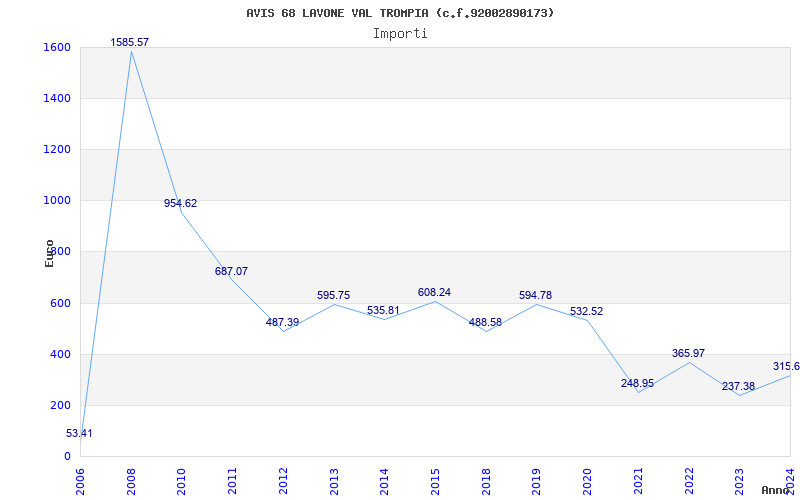Select the 1585.57 data label

coord(130,42)
